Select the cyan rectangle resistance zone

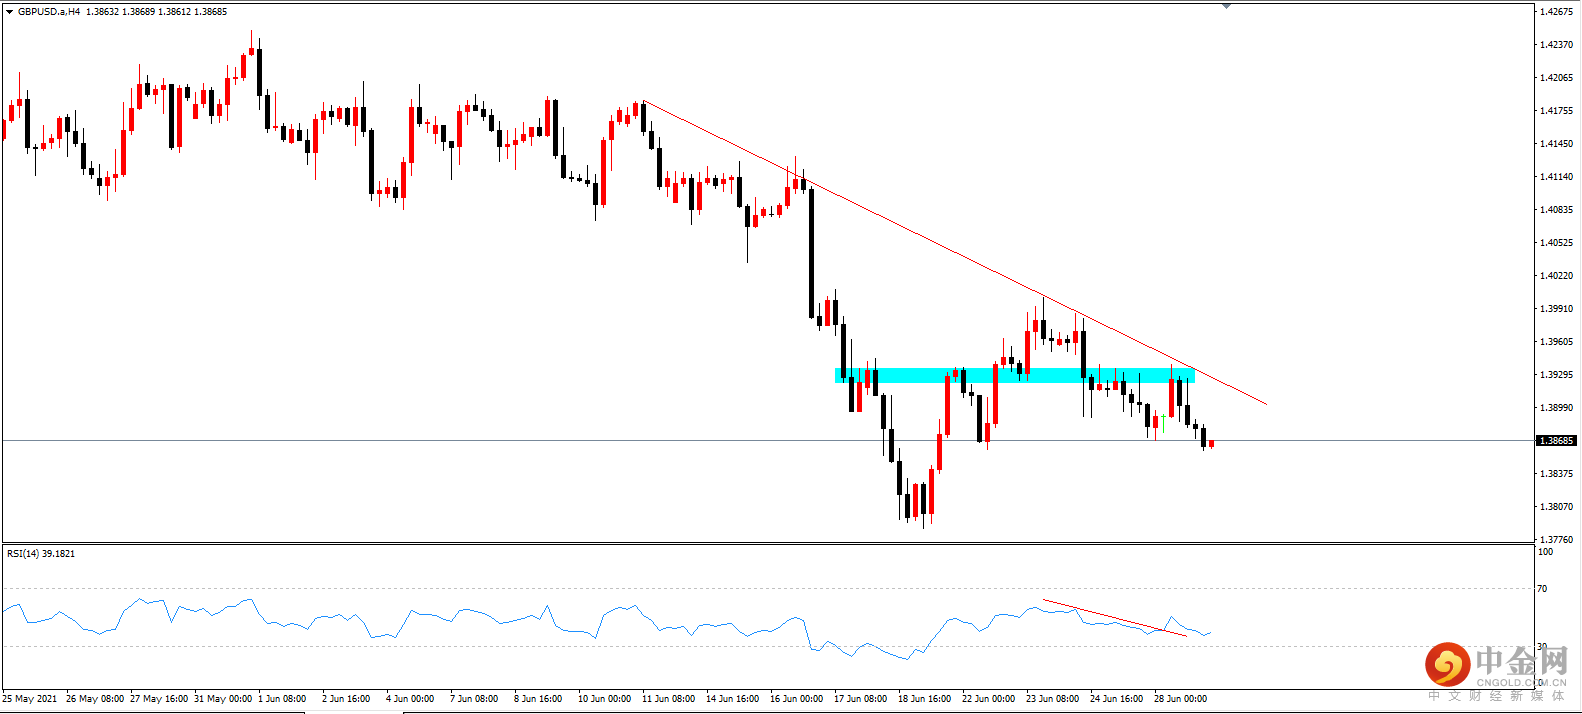point(1014,376)
